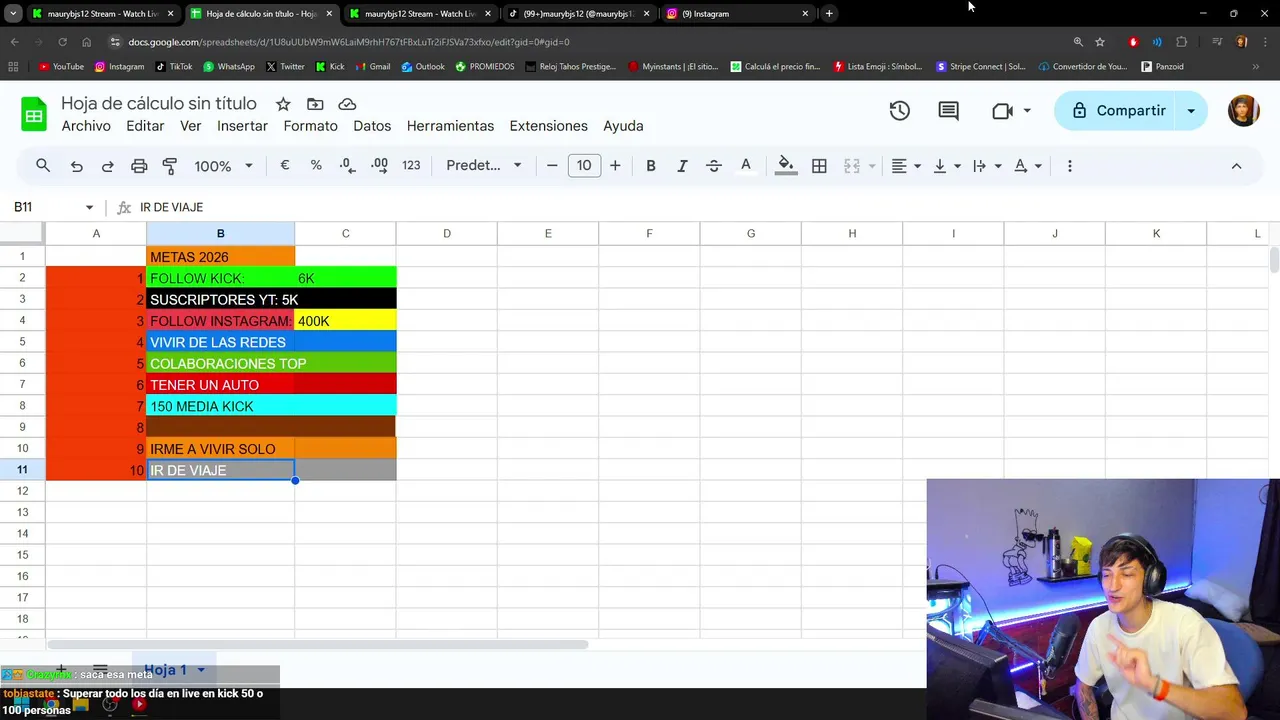
Task: Format selection as euro currency
Action: point(285,166)
